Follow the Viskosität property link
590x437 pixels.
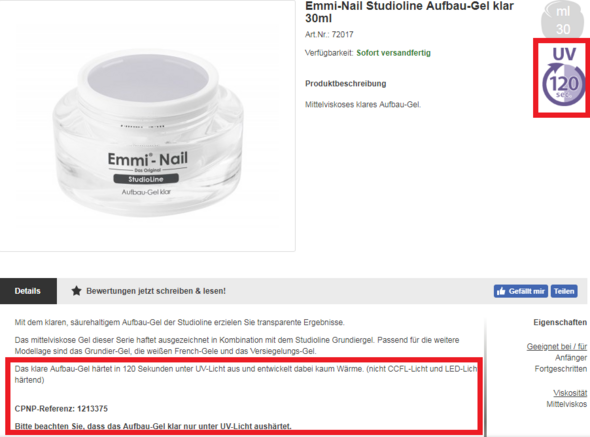pos(570,393)
